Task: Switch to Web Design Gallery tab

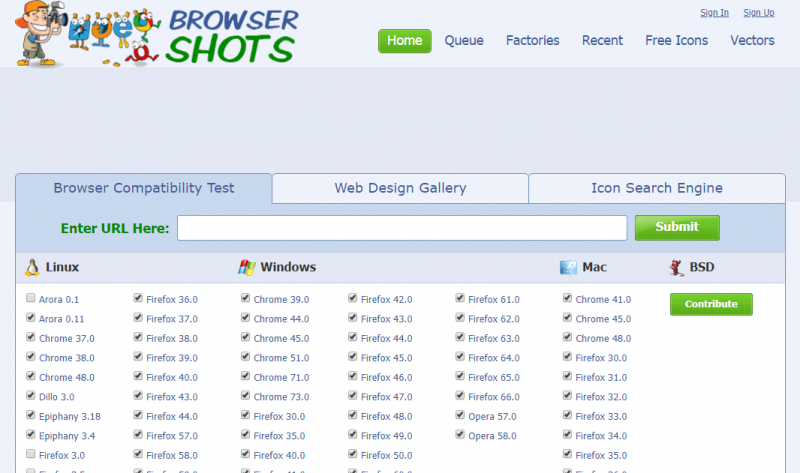Action: click(x=401, y=188)
